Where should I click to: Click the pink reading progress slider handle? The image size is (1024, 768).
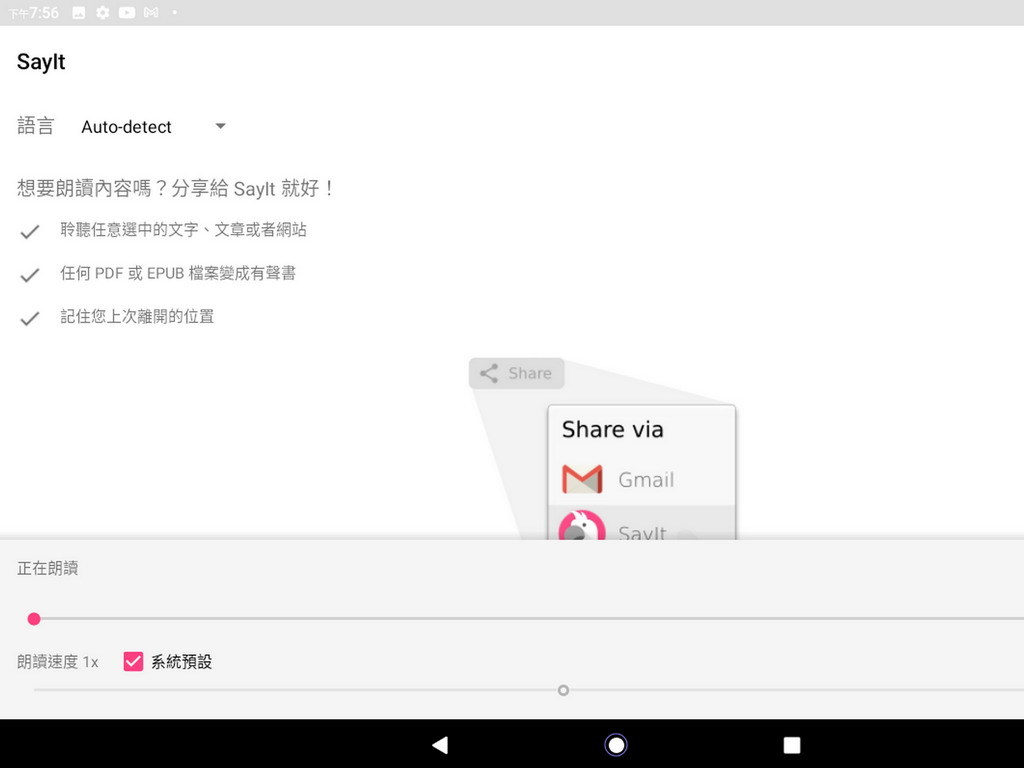34,618
